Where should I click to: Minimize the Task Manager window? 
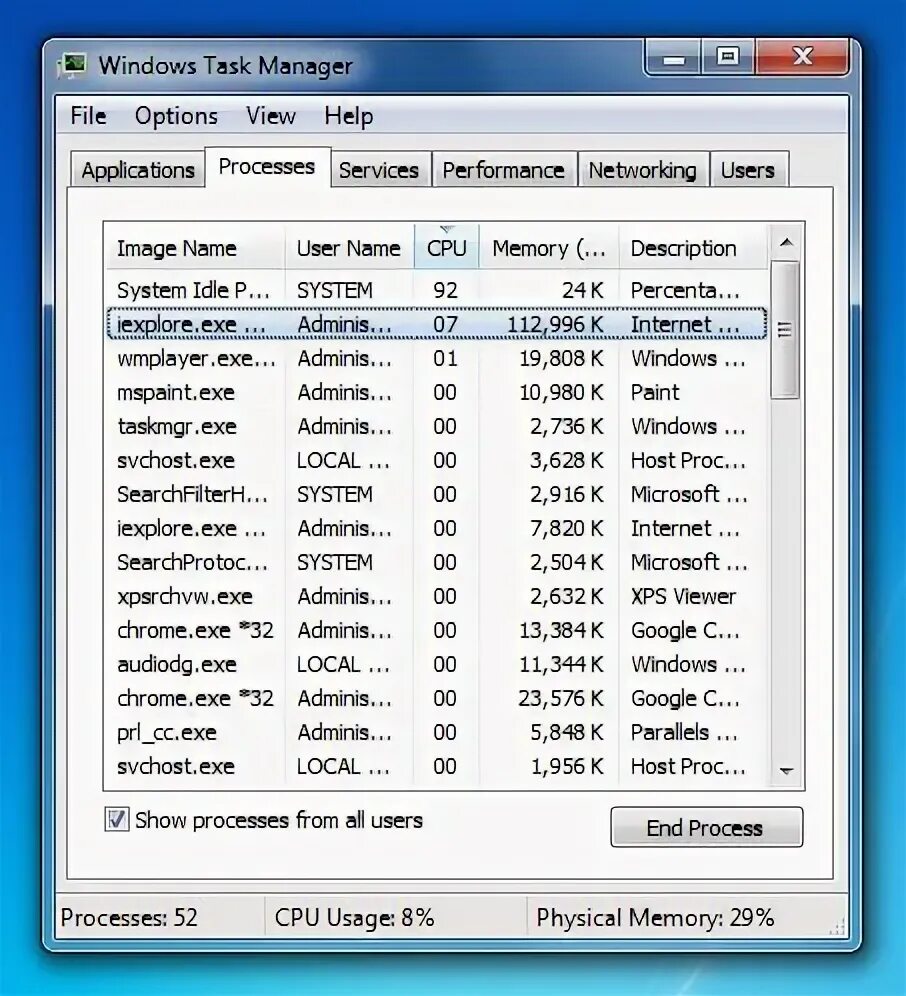[673, 58]
